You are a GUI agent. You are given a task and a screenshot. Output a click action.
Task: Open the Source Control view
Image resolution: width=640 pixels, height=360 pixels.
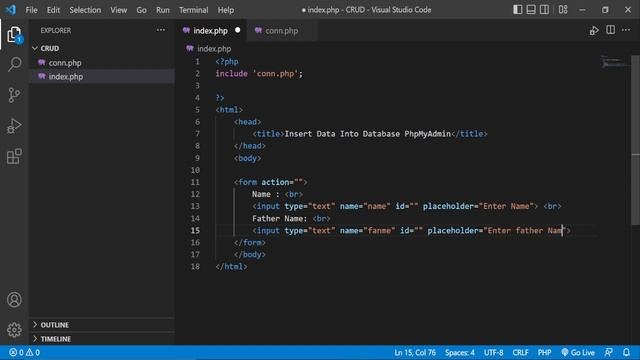point(14,95)
